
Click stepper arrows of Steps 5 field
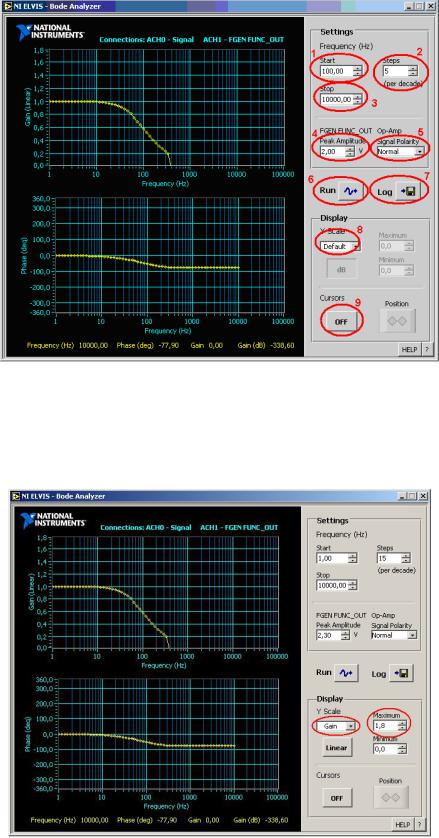point(412,71)
